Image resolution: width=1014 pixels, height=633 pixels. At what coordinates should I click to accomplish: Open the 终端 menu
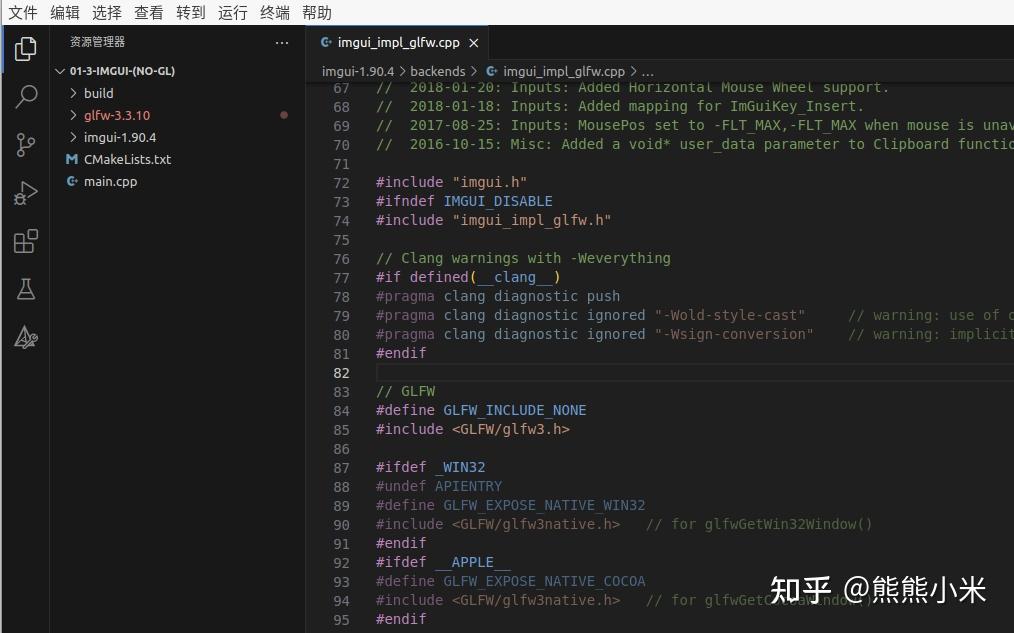pyautogui.click(x=273, y=12)
